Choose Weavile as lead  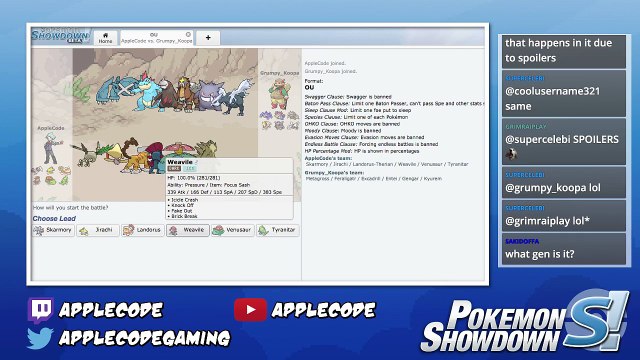point(188,230)
